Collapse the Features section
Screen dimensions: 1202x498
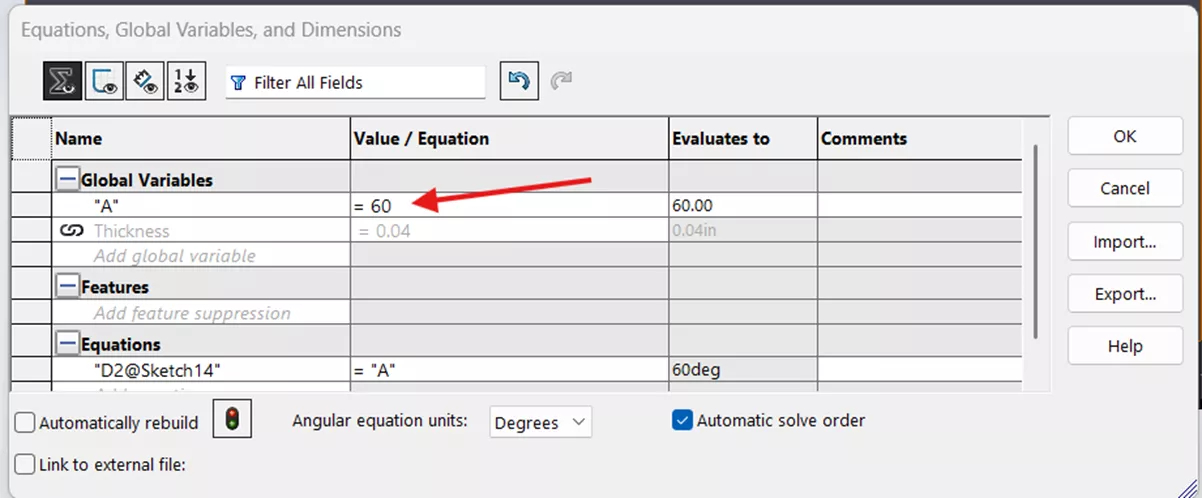[x=67, y=287]
